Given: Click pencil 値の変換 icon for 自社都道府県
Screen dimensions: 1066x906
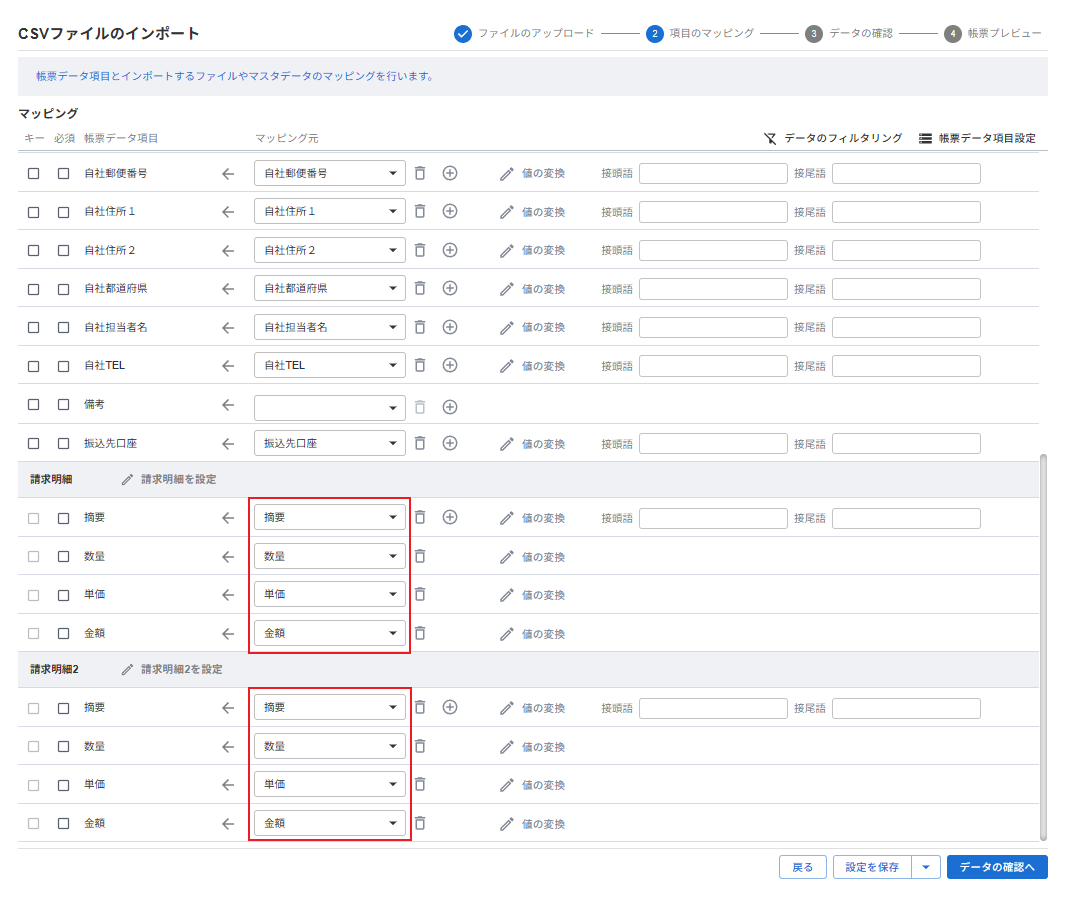Looking at the screenshot, I should click(x=506, y=288).
